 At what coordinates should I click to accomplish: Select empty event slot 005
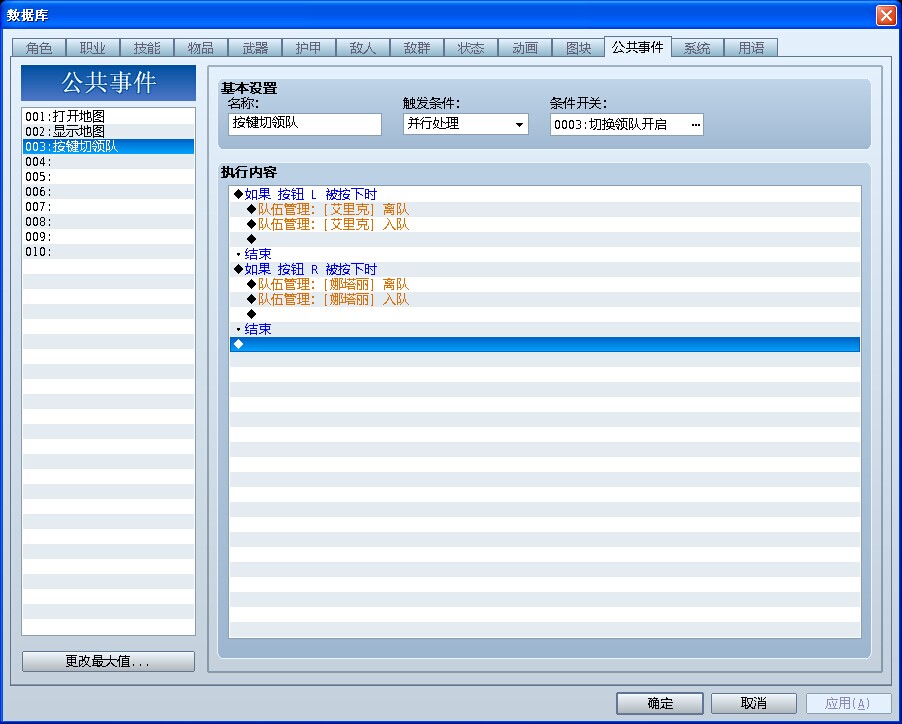point(108,176)
